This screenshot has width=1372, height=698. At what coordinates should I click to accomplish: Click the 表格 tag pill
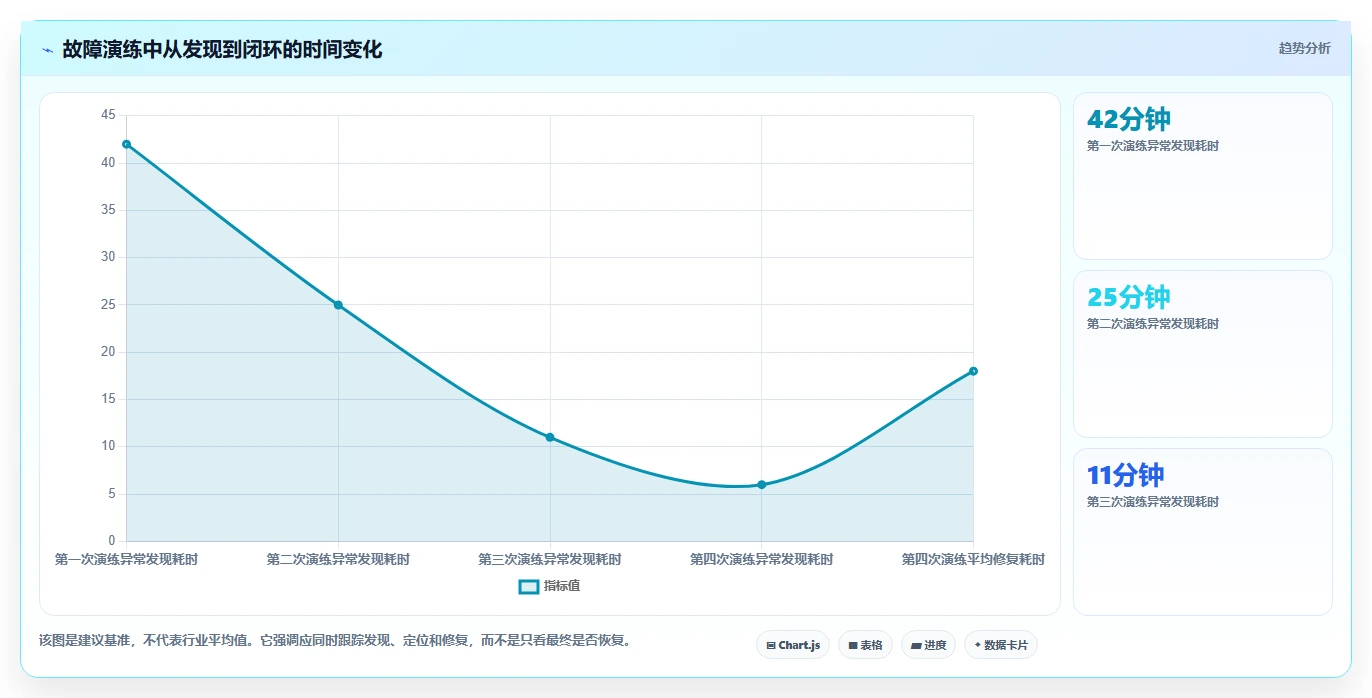point(865,645)
